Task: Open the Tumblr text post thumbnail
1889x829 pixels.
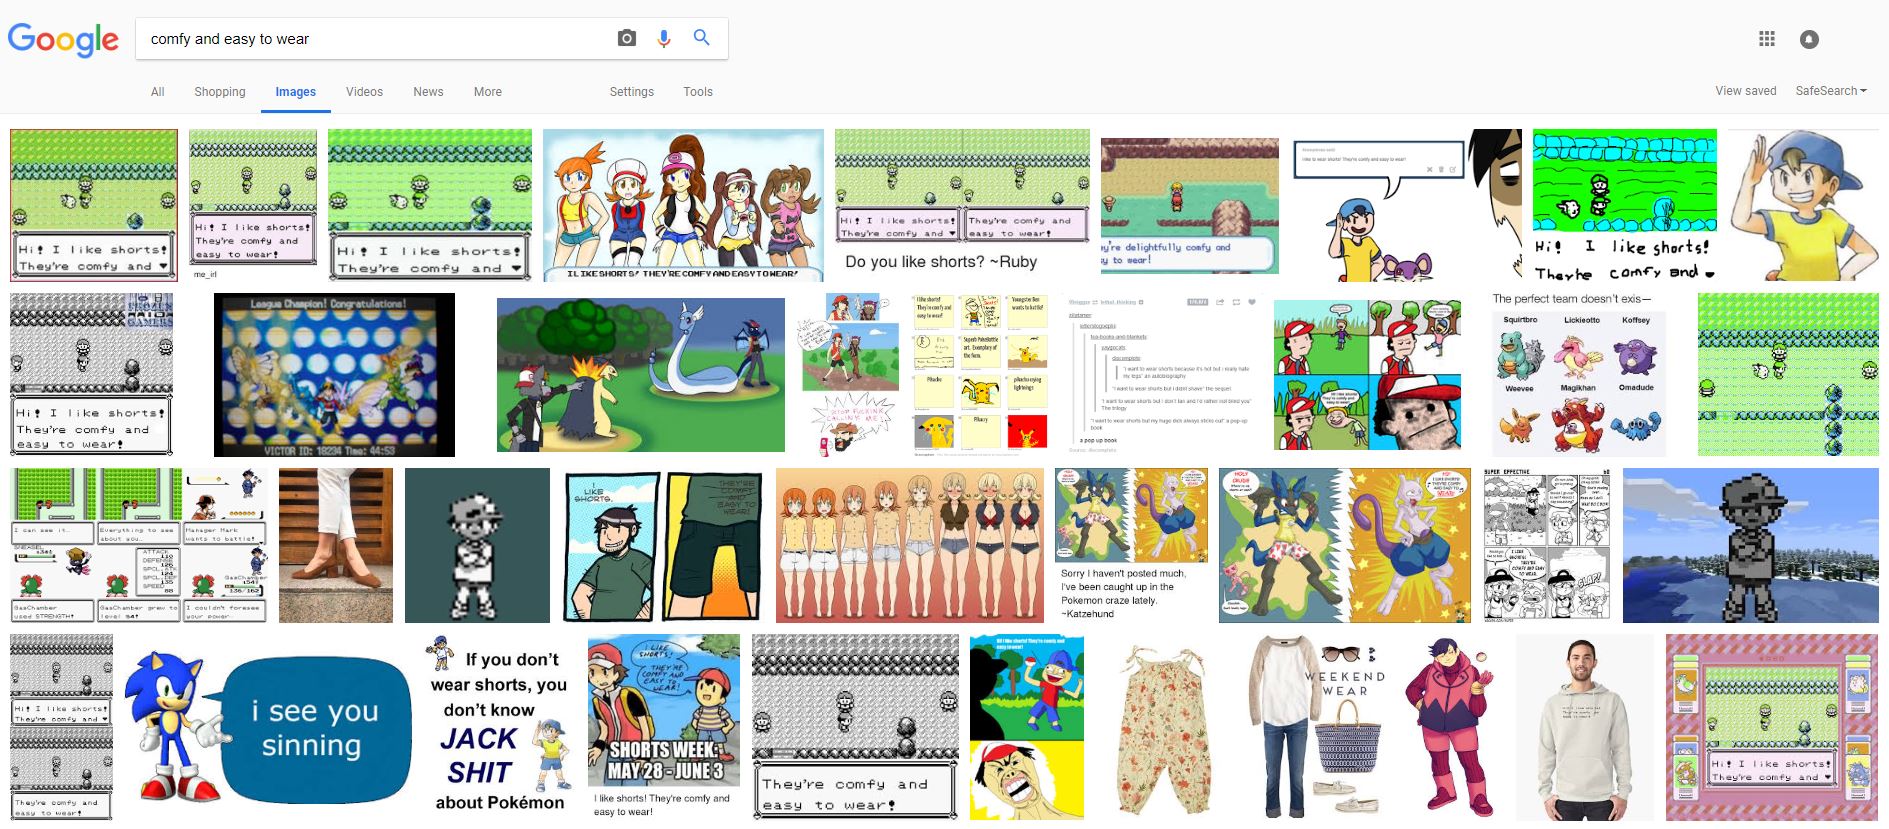Action: (1161, 375)
